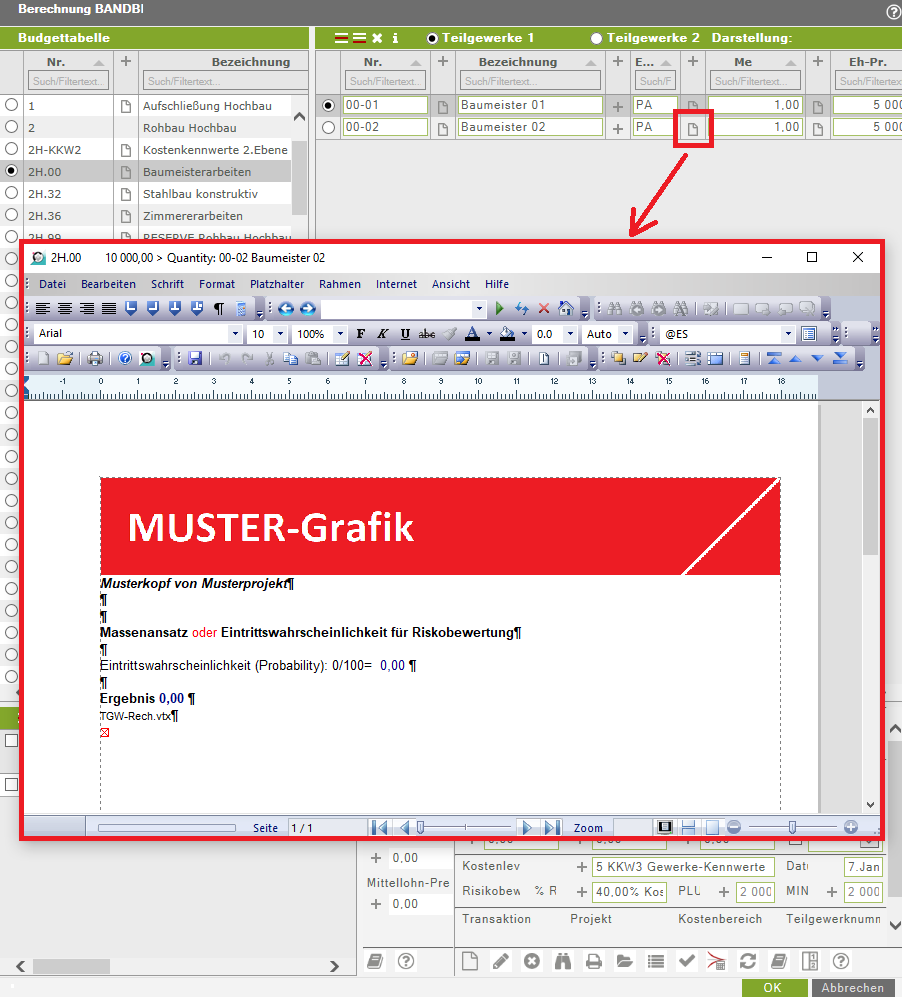
Task: Toggle the paragraph marks pilcrow icon
Action: [218, 309]
